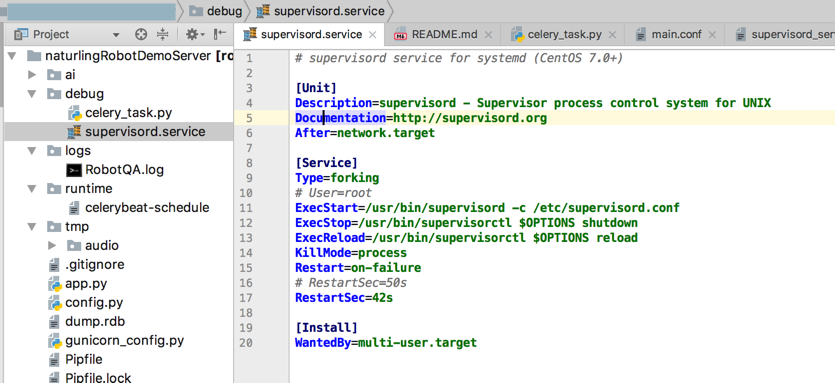835x383 pixels.
Task: Click the collapse all icon in Project panel
Action: [x=162, y=35]
